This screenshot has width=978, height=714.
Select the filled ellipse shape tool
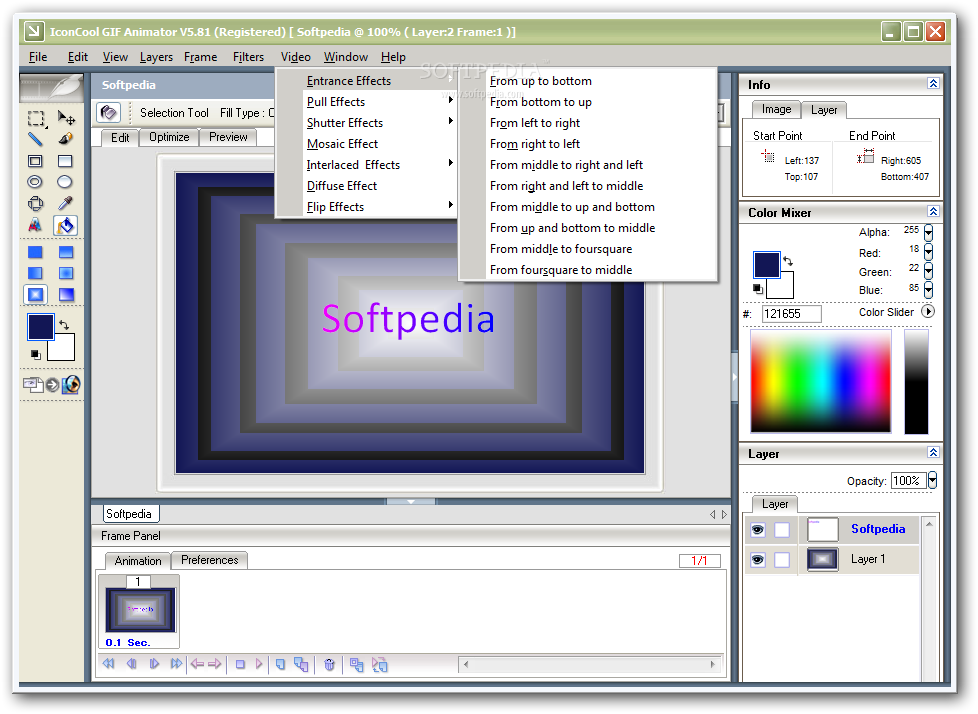(x=66, y=181)
